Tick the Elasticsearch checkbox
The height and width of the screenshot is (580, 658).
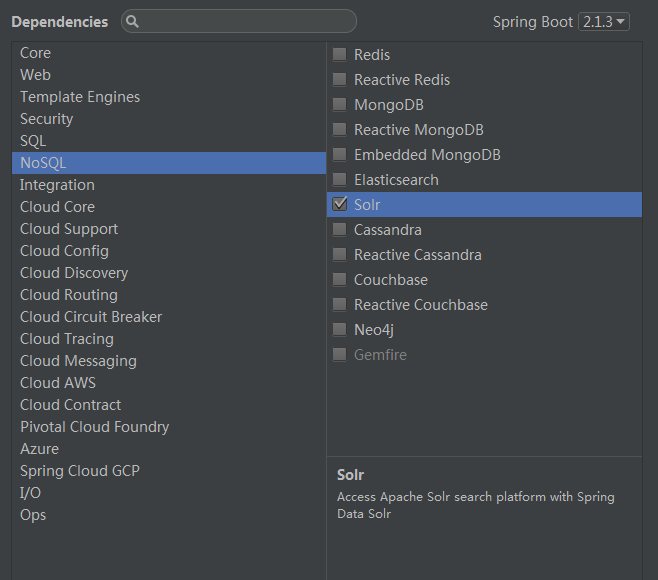[x=340, y=179]
